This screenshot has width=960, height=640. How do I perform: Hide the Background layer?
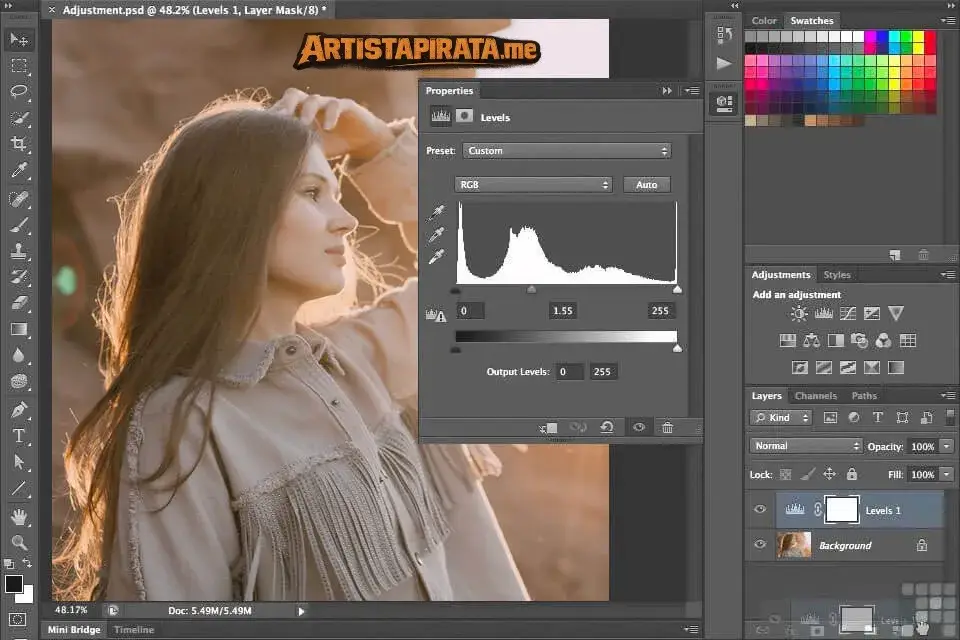coord(760,545)
